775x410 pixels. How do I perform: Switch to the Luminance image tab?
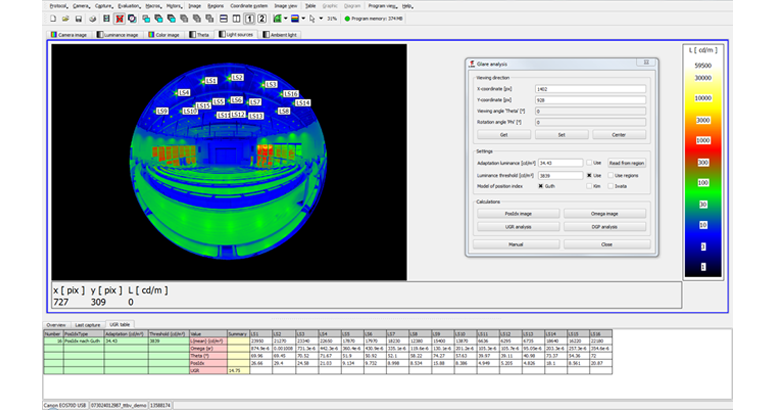118,35
